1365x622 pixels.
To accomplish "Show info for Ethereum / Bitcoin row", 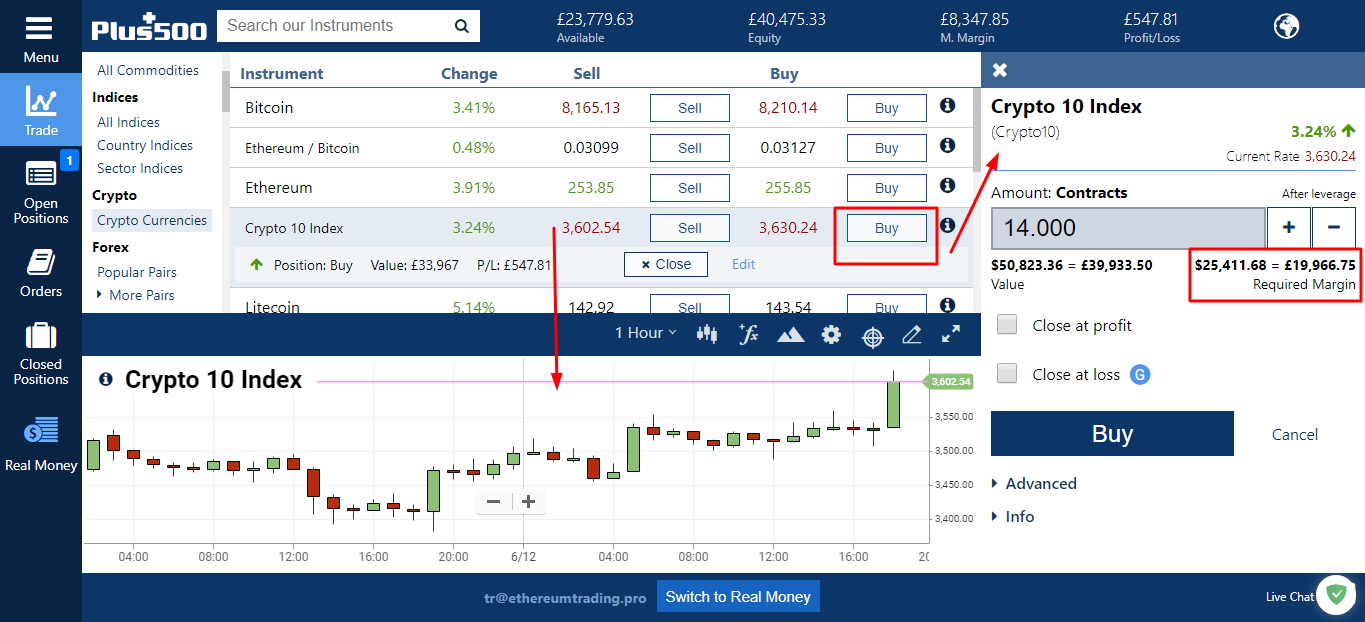I will [x=947, y=145].
